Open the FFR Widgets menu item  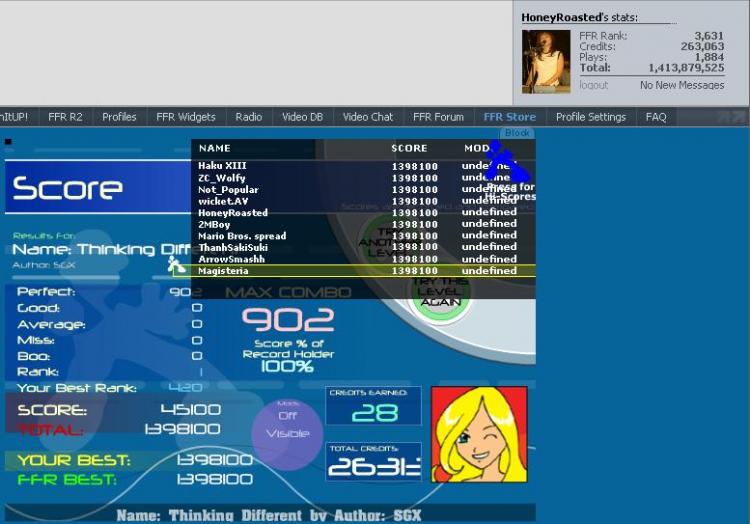(x=186, y=117)
